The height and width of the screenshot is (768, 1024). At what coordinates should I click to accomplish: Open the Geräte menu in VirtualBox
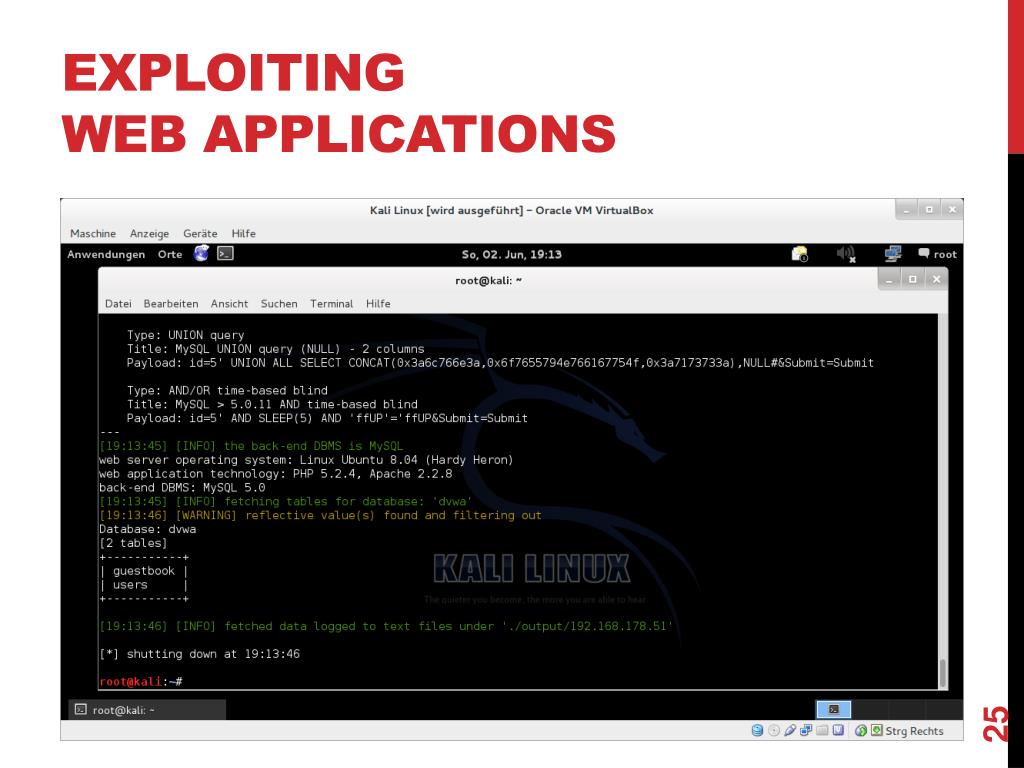click(200, 233)
